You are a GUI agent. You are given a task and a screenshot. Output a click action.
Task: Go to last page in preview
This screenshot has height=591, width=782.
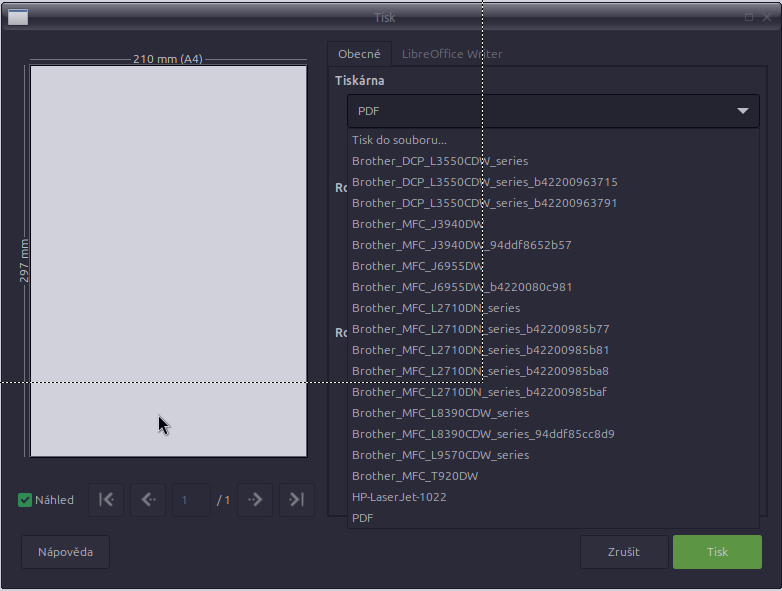coord(297,500)
